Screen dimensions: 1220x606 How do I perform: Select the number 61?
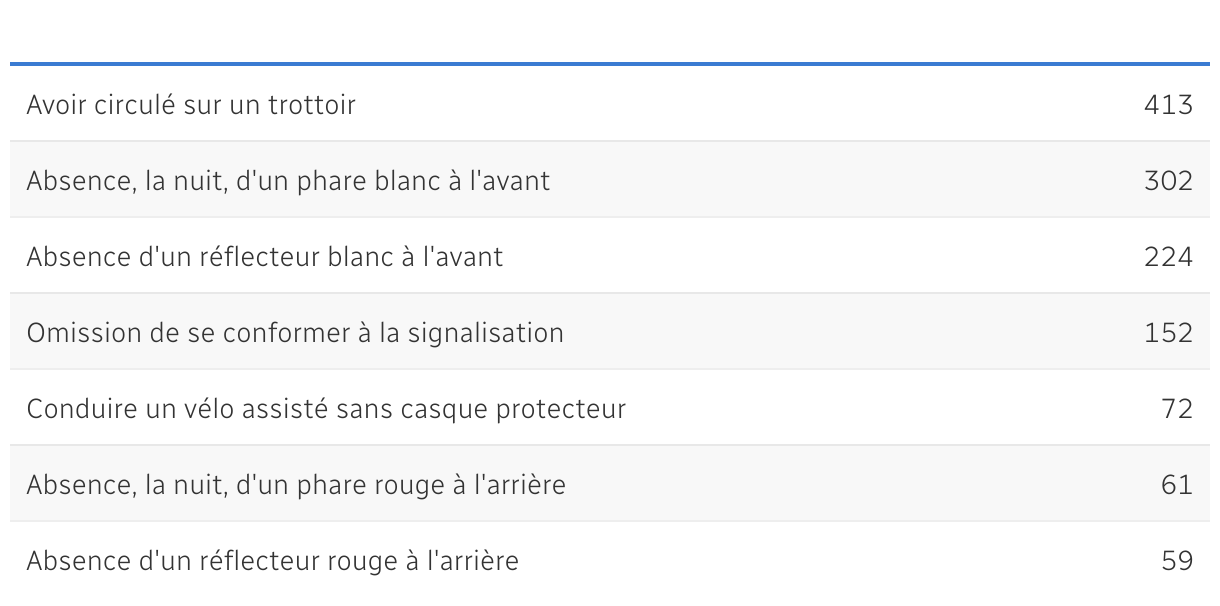pyautogui.click(x=1177, y=485)
